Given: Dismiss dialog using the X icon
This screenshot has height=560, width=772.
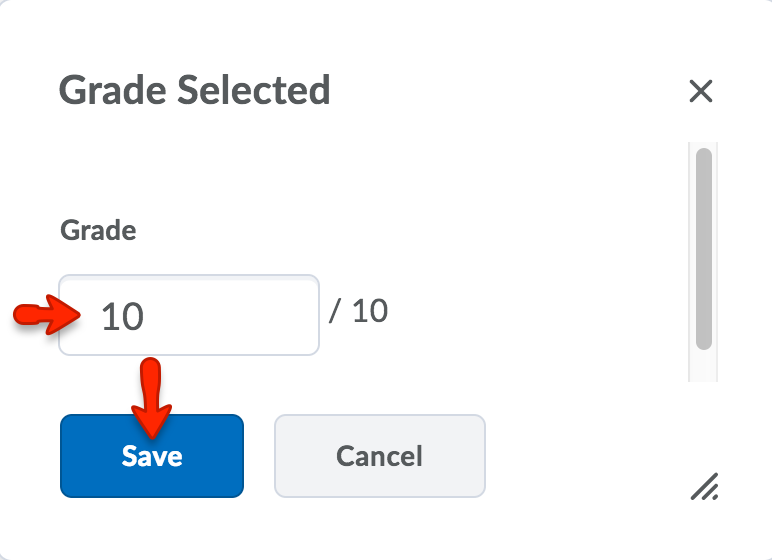Looking at the screenshot, I should click(x=701, y=92).
